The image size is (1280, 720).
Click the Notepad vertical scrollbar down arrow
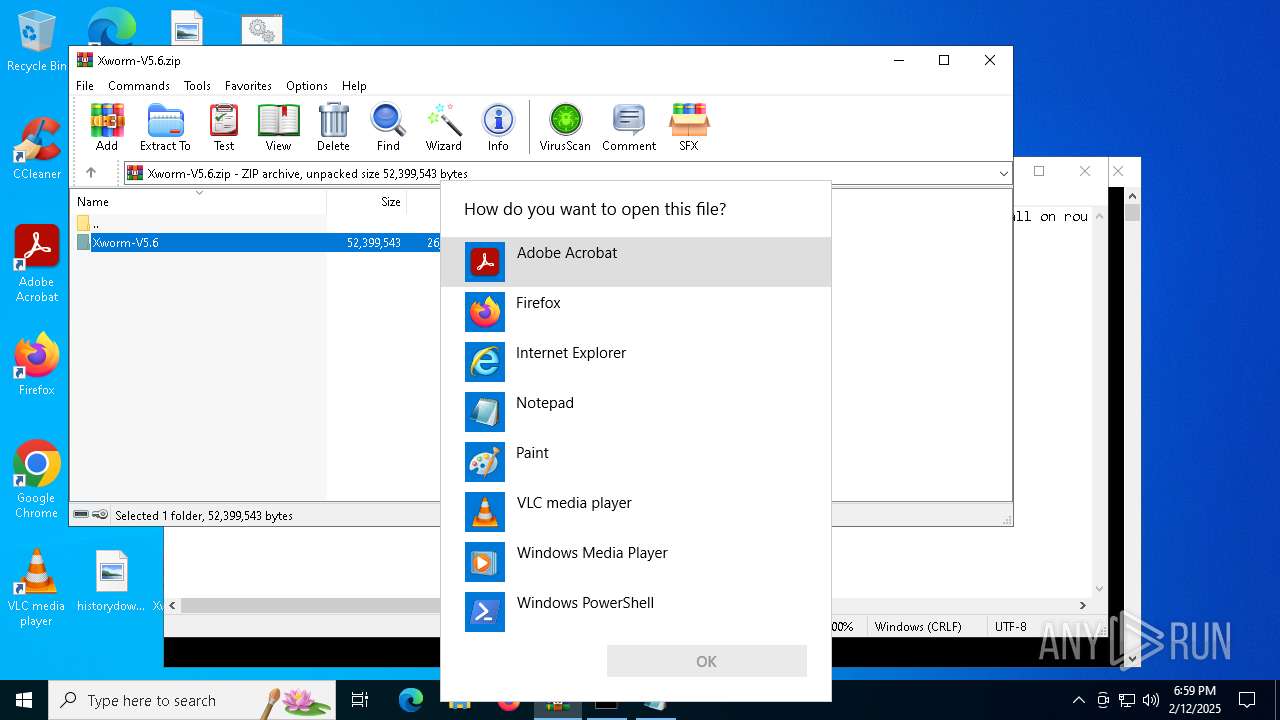pos(1100,589)
